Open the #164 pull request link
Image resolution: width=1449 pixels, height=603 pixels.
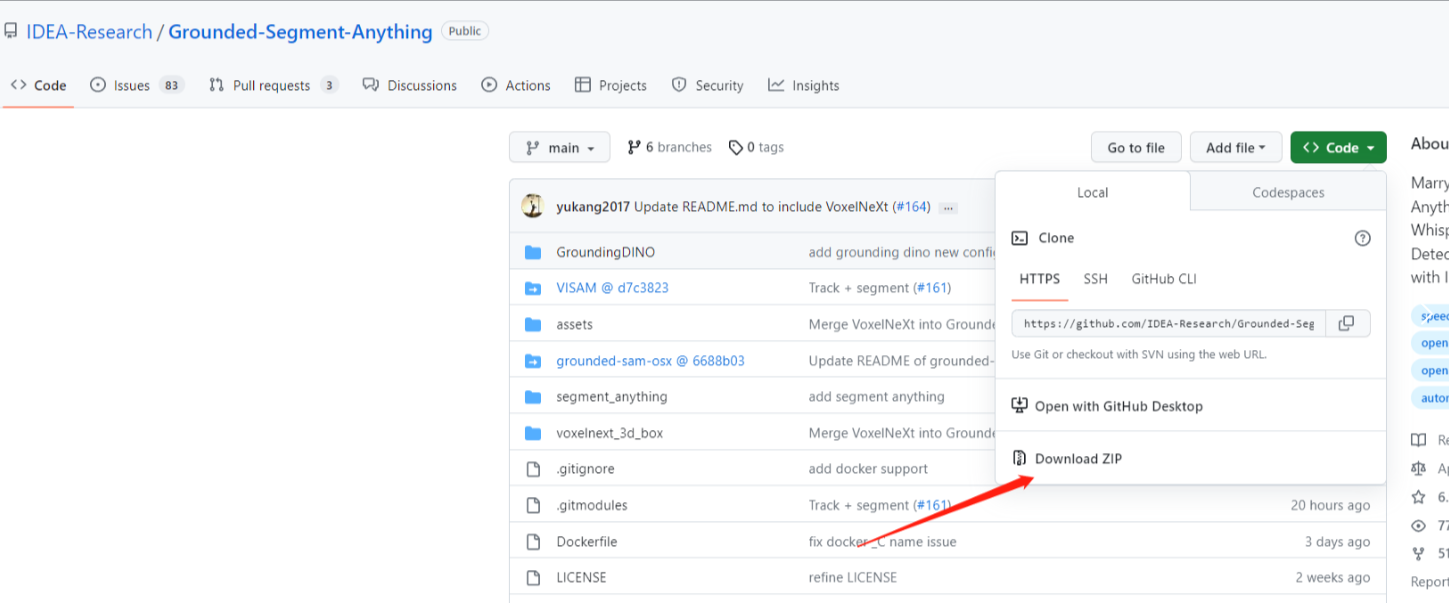911,207
